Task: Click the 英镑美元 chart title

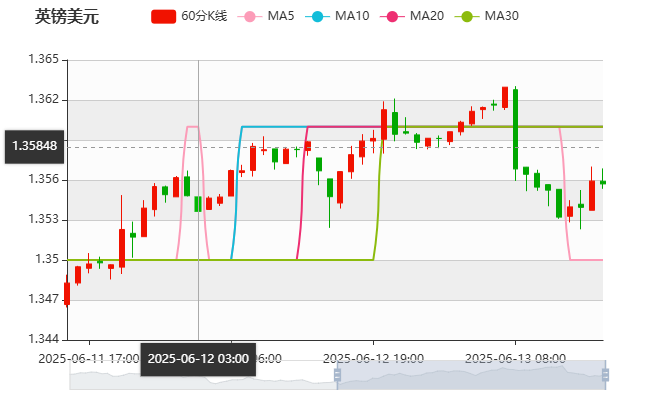Action: [66, 16]
